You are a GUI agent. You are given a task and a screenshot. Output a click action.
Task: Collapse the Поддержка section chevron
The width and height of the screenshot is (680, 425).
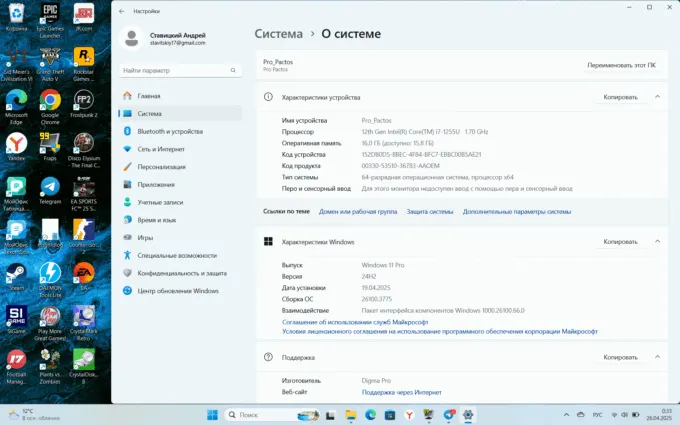point(657,357)
